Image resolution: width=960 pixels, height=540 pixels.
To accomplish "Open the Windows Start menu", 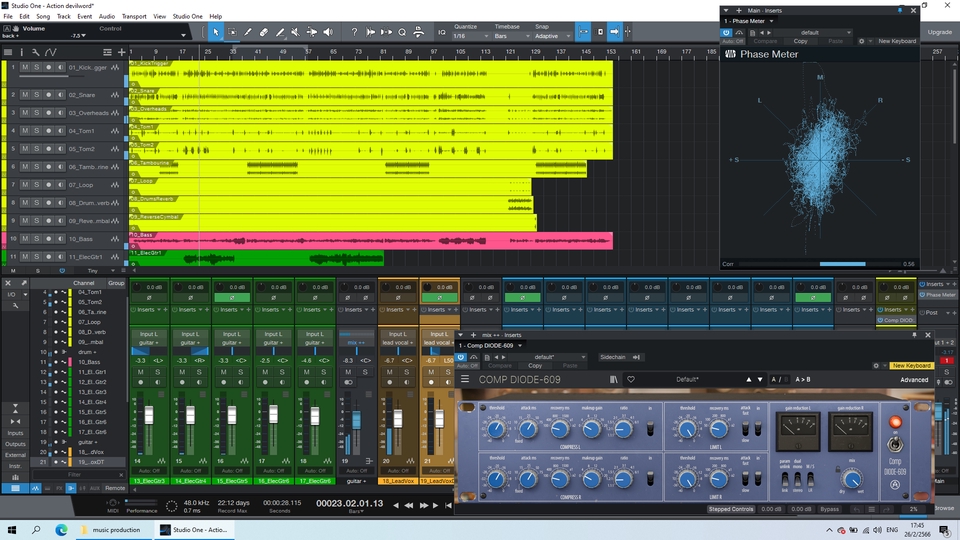I will click(12, 530).
